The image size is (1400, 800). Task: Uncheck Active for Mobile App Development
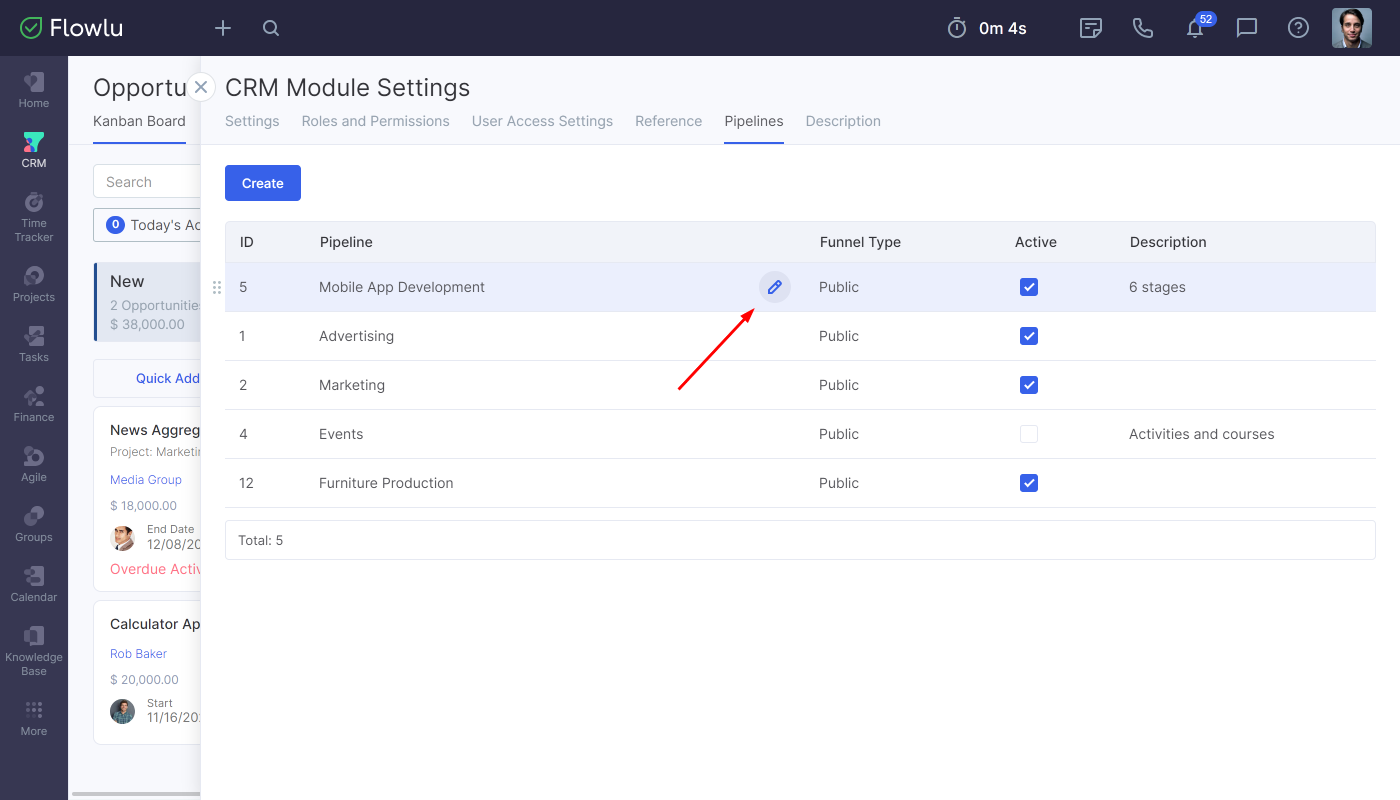1029,287
